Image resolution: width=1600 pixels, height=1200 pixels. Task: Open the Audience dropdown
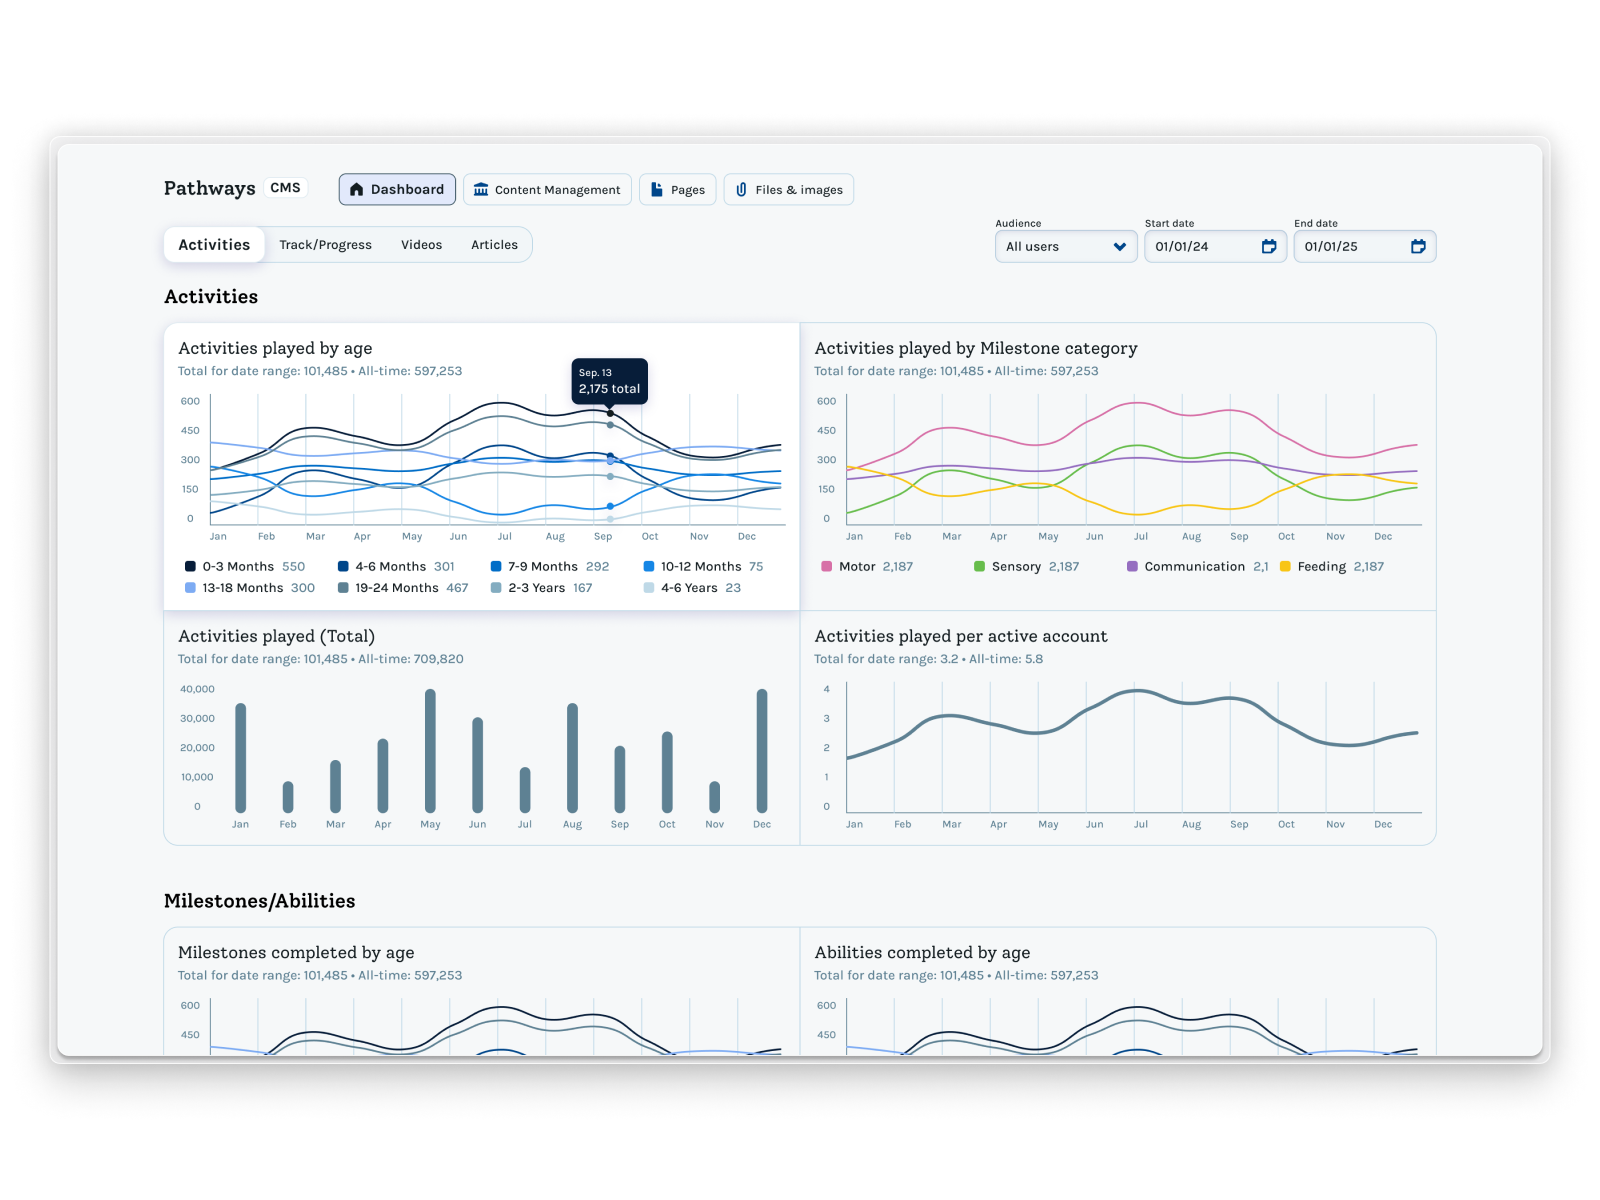pos(1065,246)
